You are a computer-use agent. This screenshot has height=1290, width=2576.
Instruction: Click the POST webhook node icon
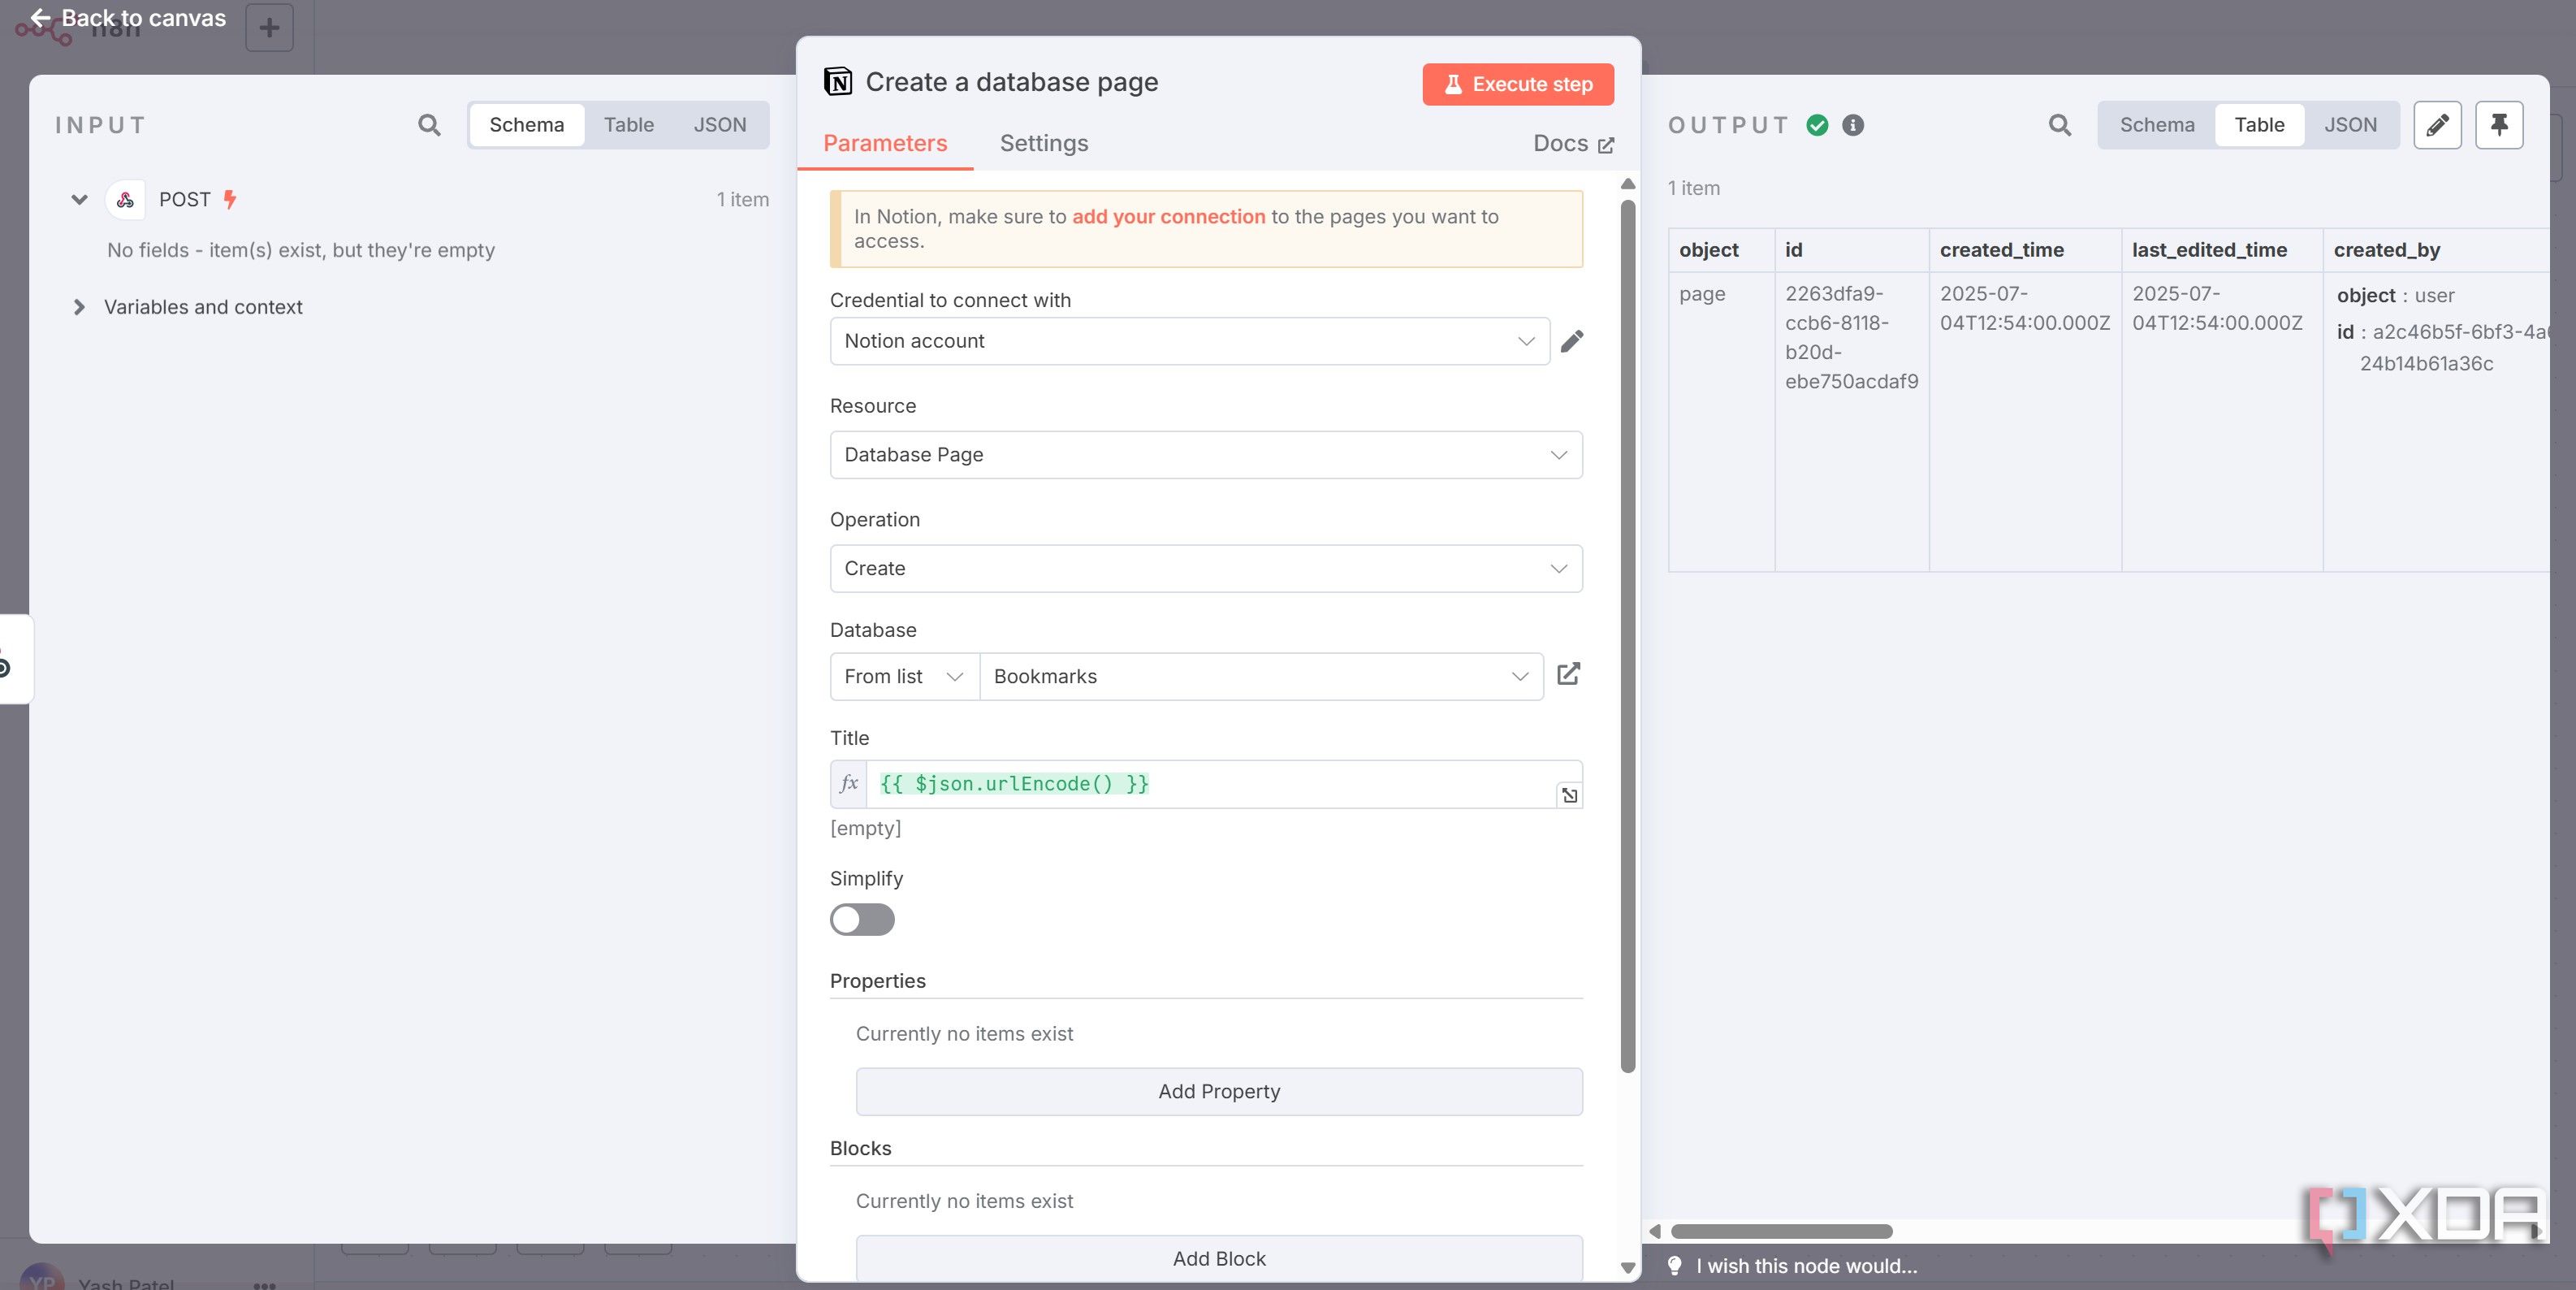pyautogui.click(x=125, y=200)
